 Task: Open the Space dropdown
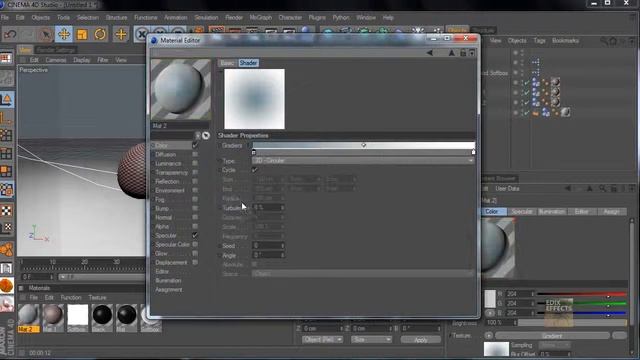pyautogui.click(x=363, y=274)
